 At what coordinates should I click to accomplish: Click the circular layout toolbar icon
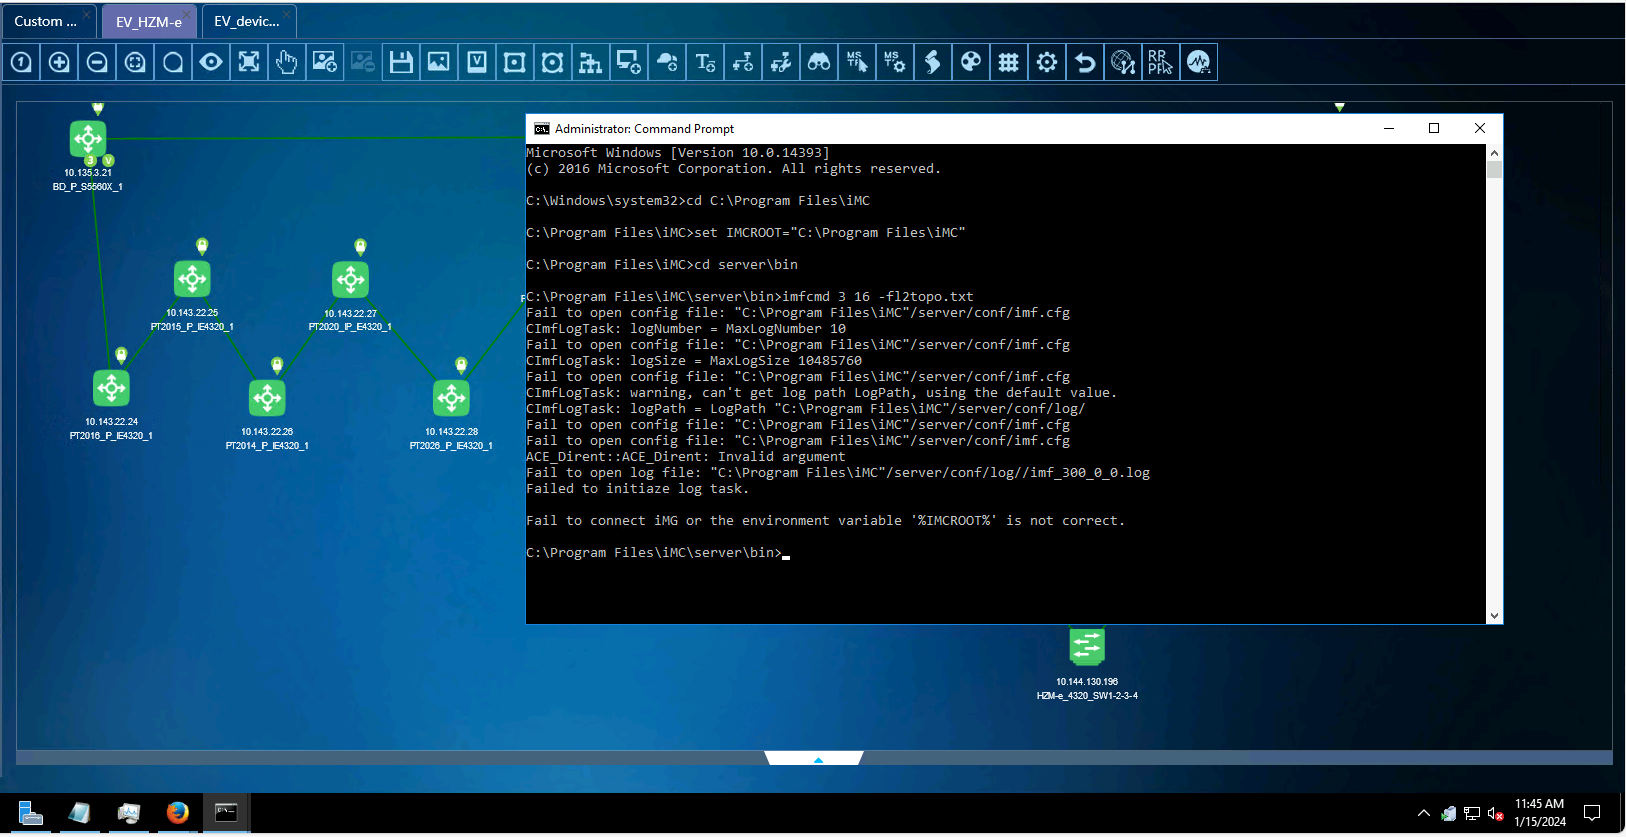coord(553,62)
